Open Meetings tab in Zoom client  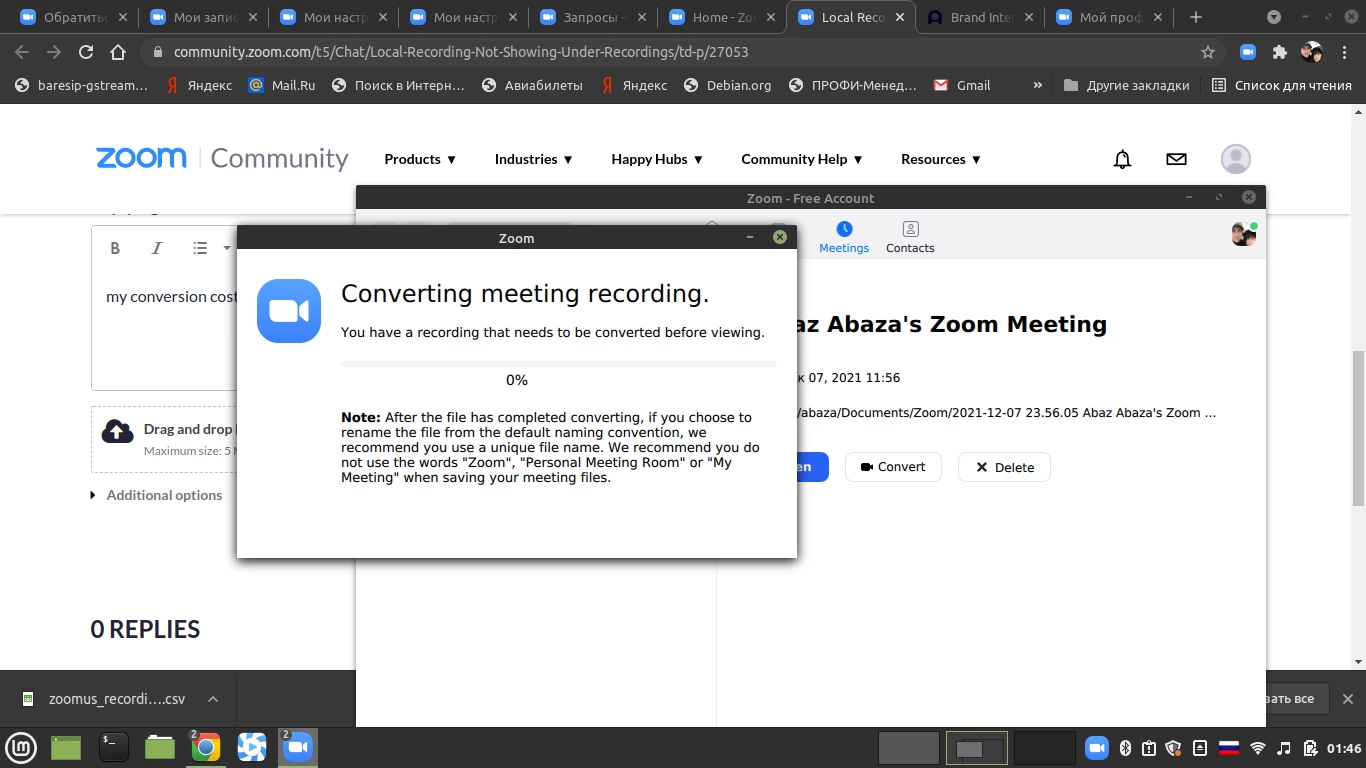tap(844, 238)
